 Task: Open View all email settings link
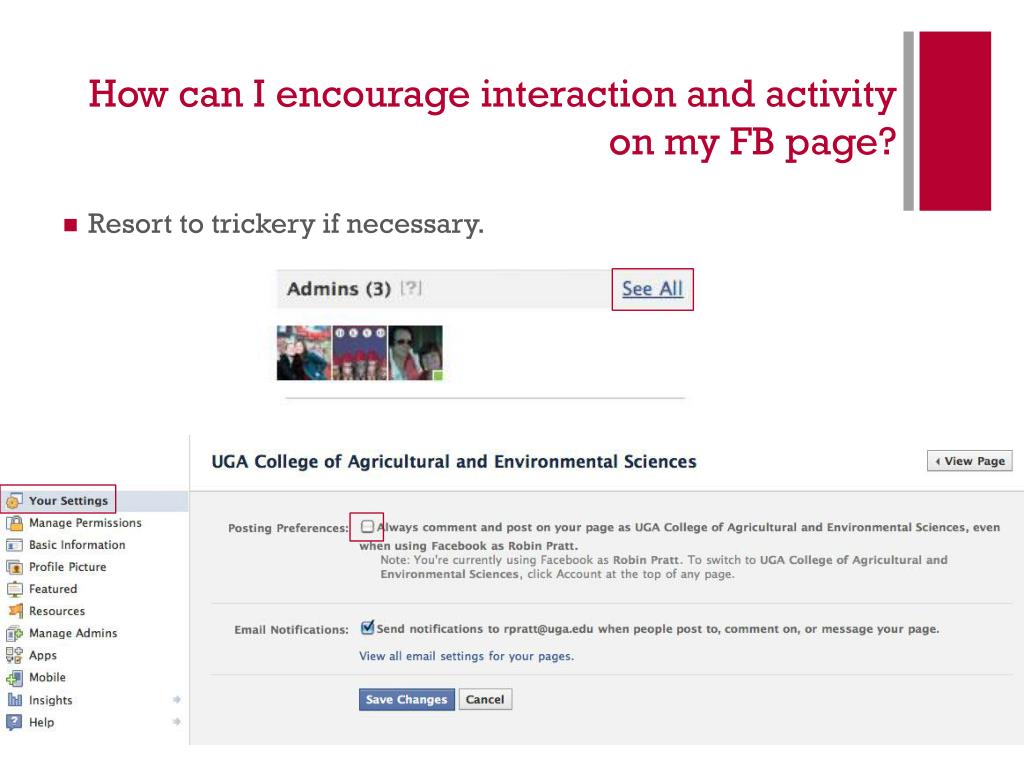click(x=466, y=656)
